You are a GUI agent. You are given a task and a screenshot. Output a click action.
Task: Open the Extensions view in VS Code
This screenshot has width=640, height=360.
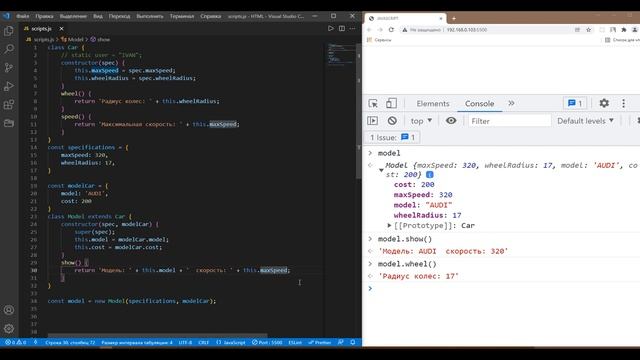point(9,104)
